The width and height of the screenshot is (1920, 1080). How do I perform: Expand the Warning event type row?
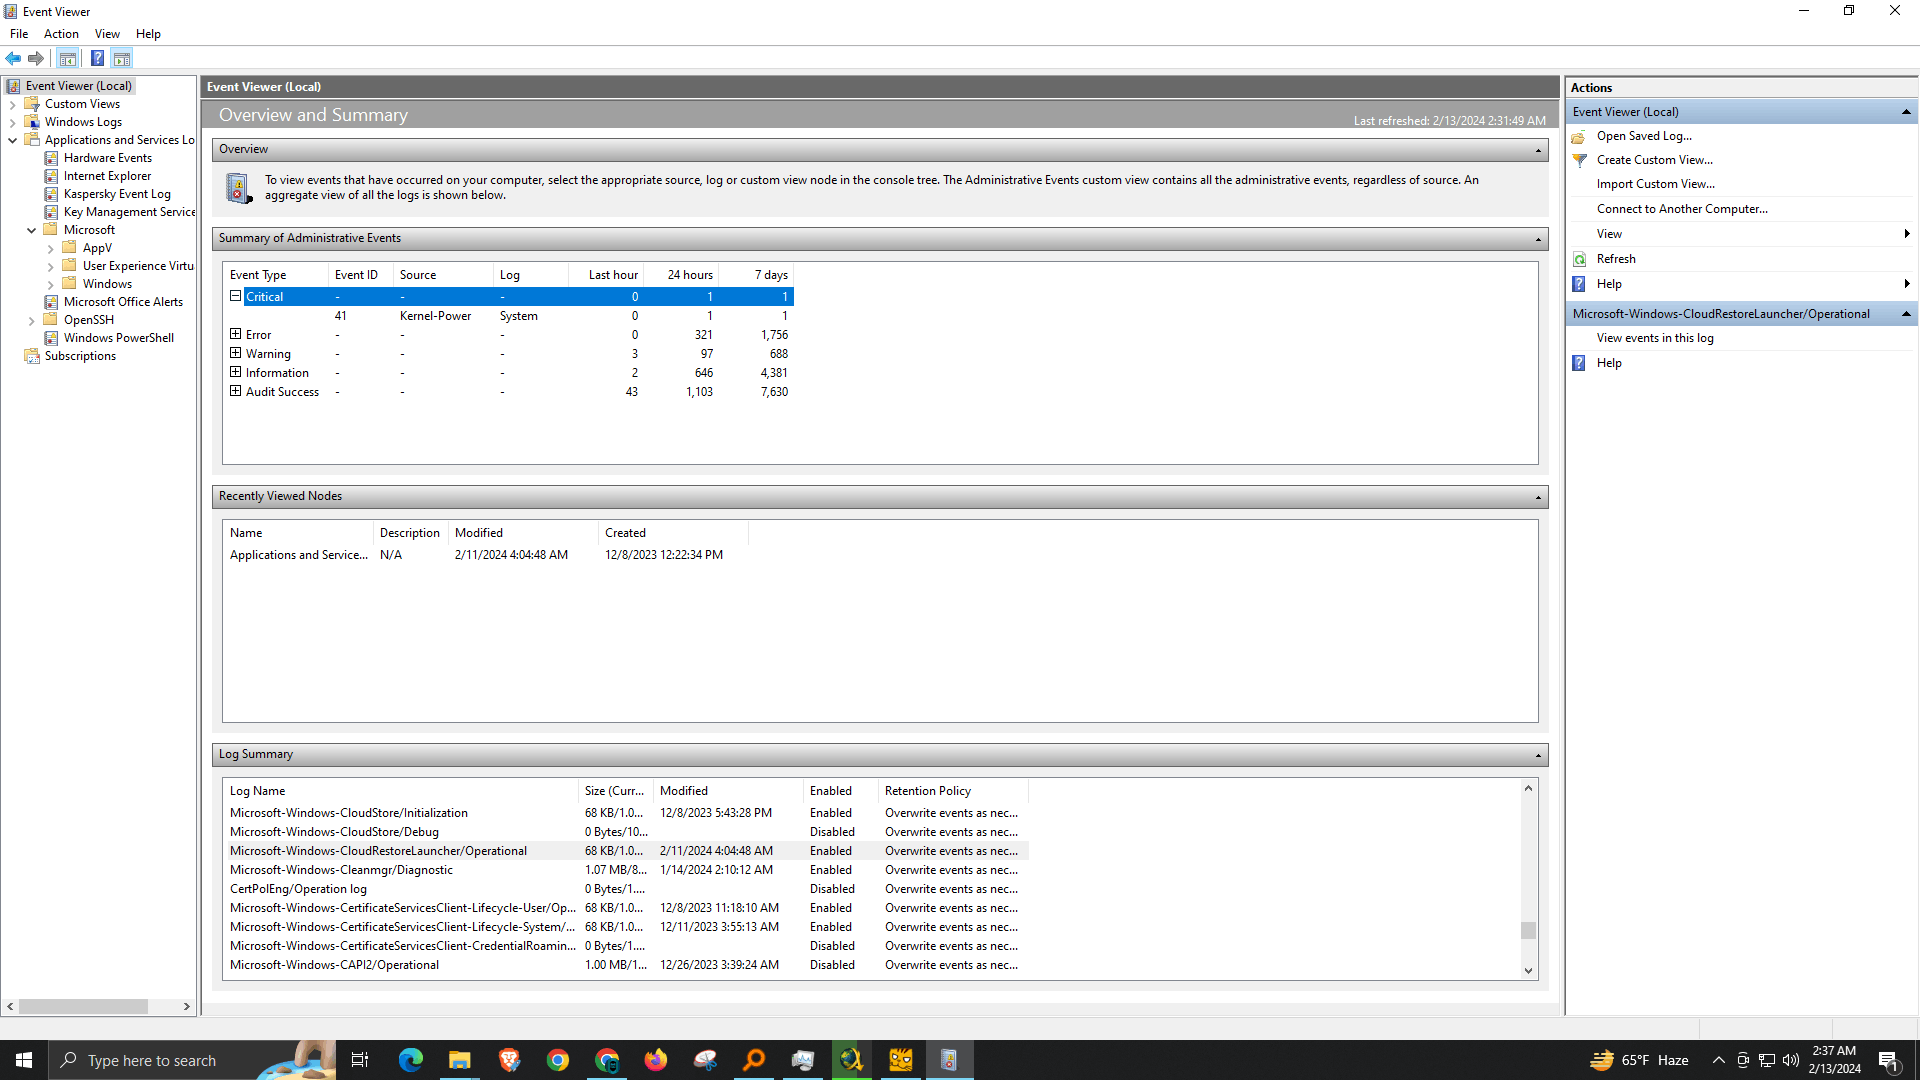[x=236, y=353]
